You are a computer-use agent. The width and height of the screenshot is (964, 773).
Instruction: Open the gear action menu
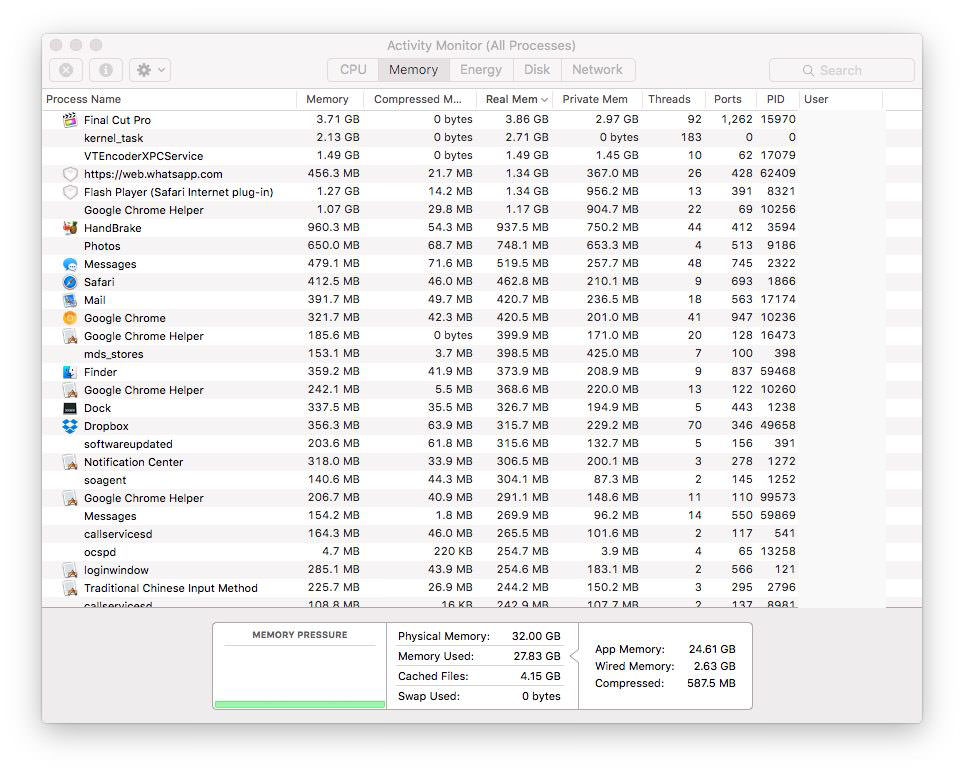[x=150, y=70]
